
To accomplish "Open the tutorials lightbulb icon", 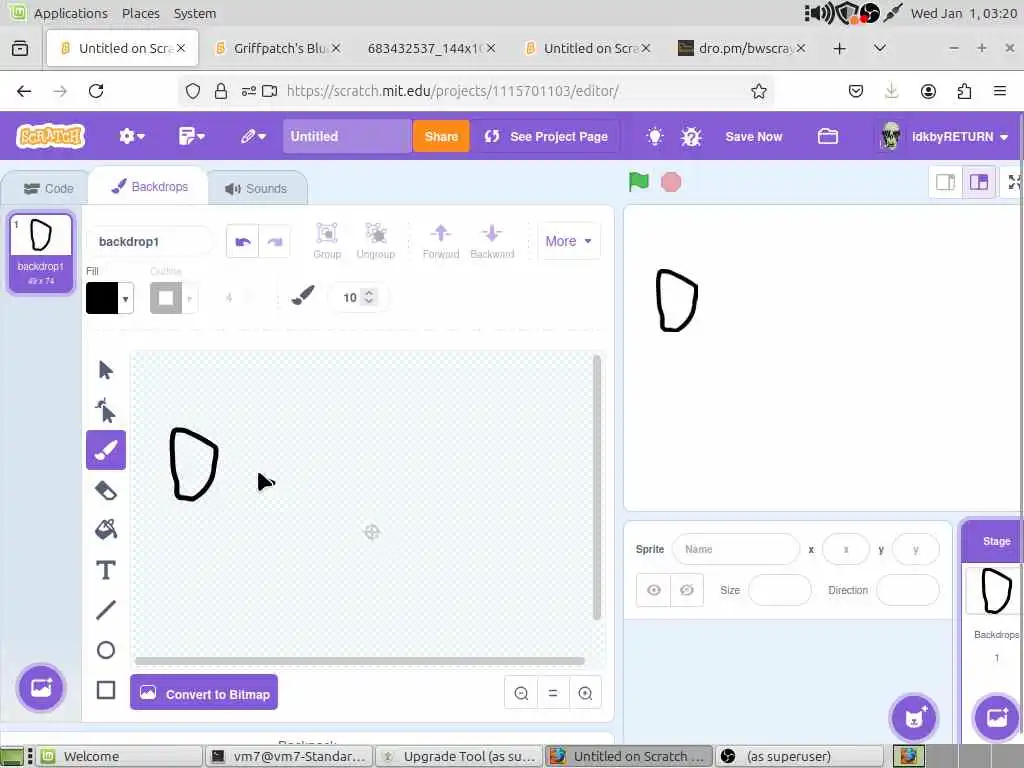I will pyautogui.click(x=654, y=136).
